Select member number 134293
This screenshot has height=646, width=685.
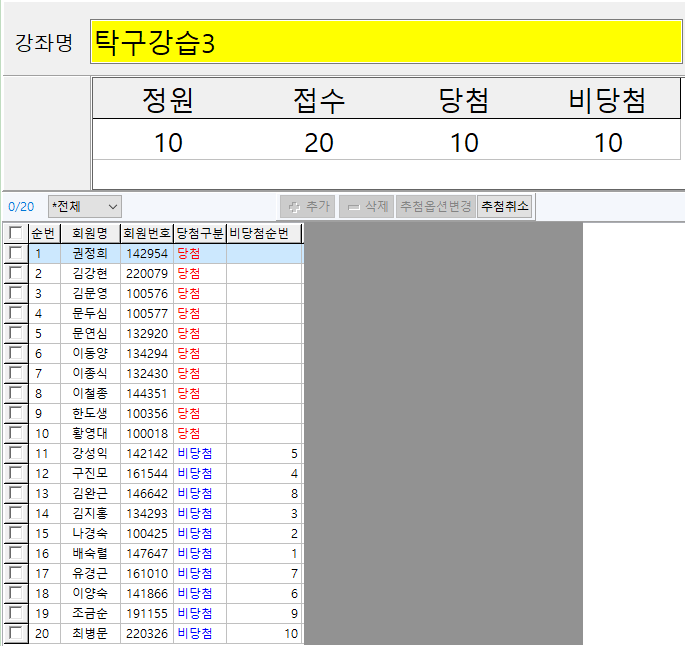[x=147, y=514]
